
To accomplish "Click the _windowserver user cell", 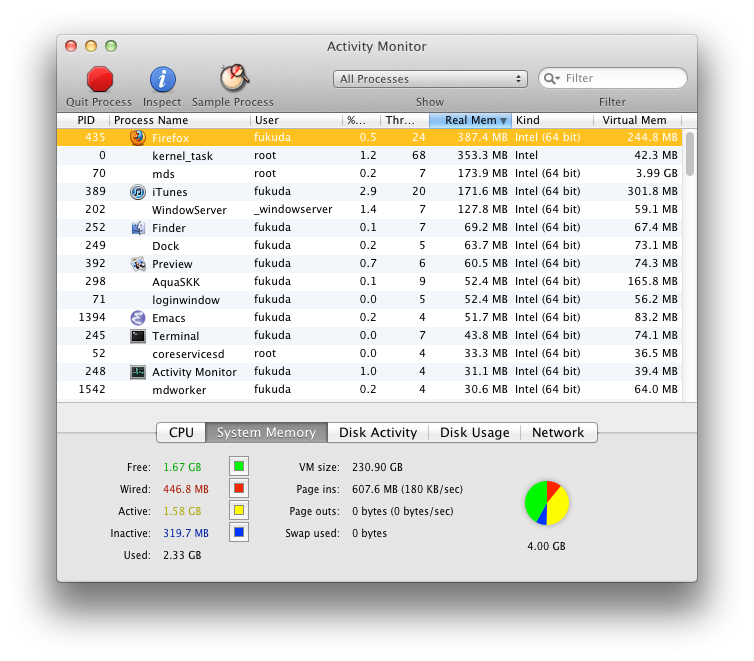I will point(293,210).
